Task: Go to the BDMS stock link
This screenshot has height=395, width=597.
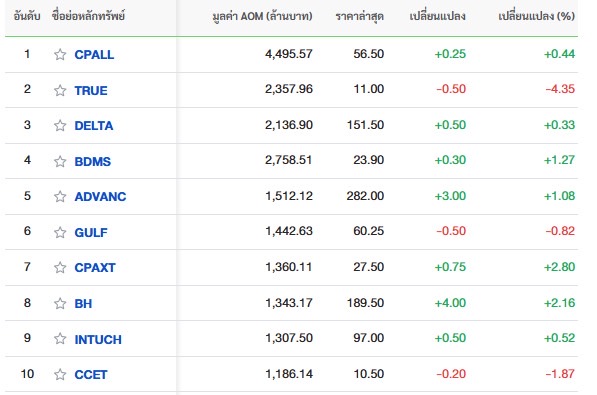Action: coord(93,161)
